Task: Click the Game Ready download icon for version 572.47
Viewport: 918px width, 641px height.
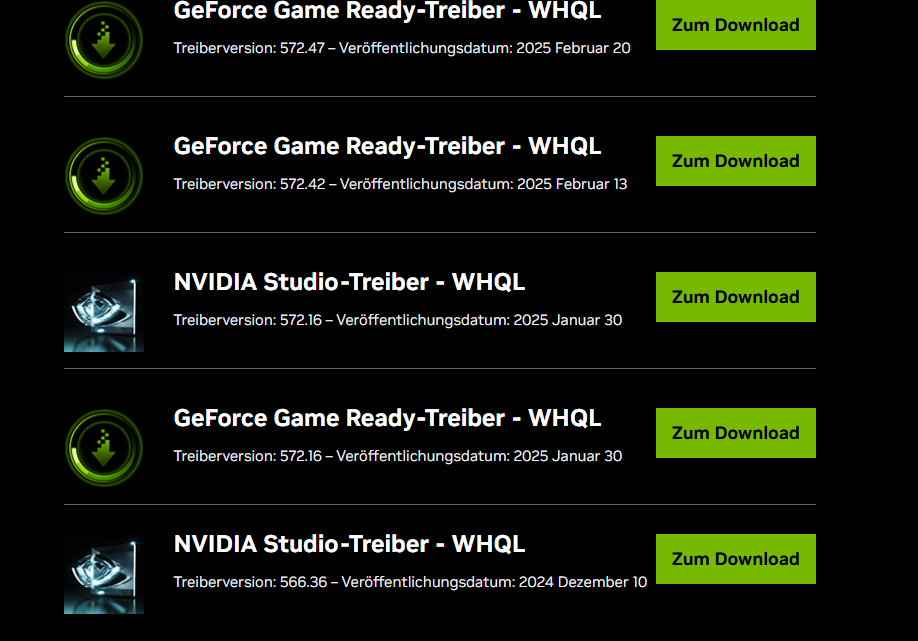Action: (x=104, y=40)
